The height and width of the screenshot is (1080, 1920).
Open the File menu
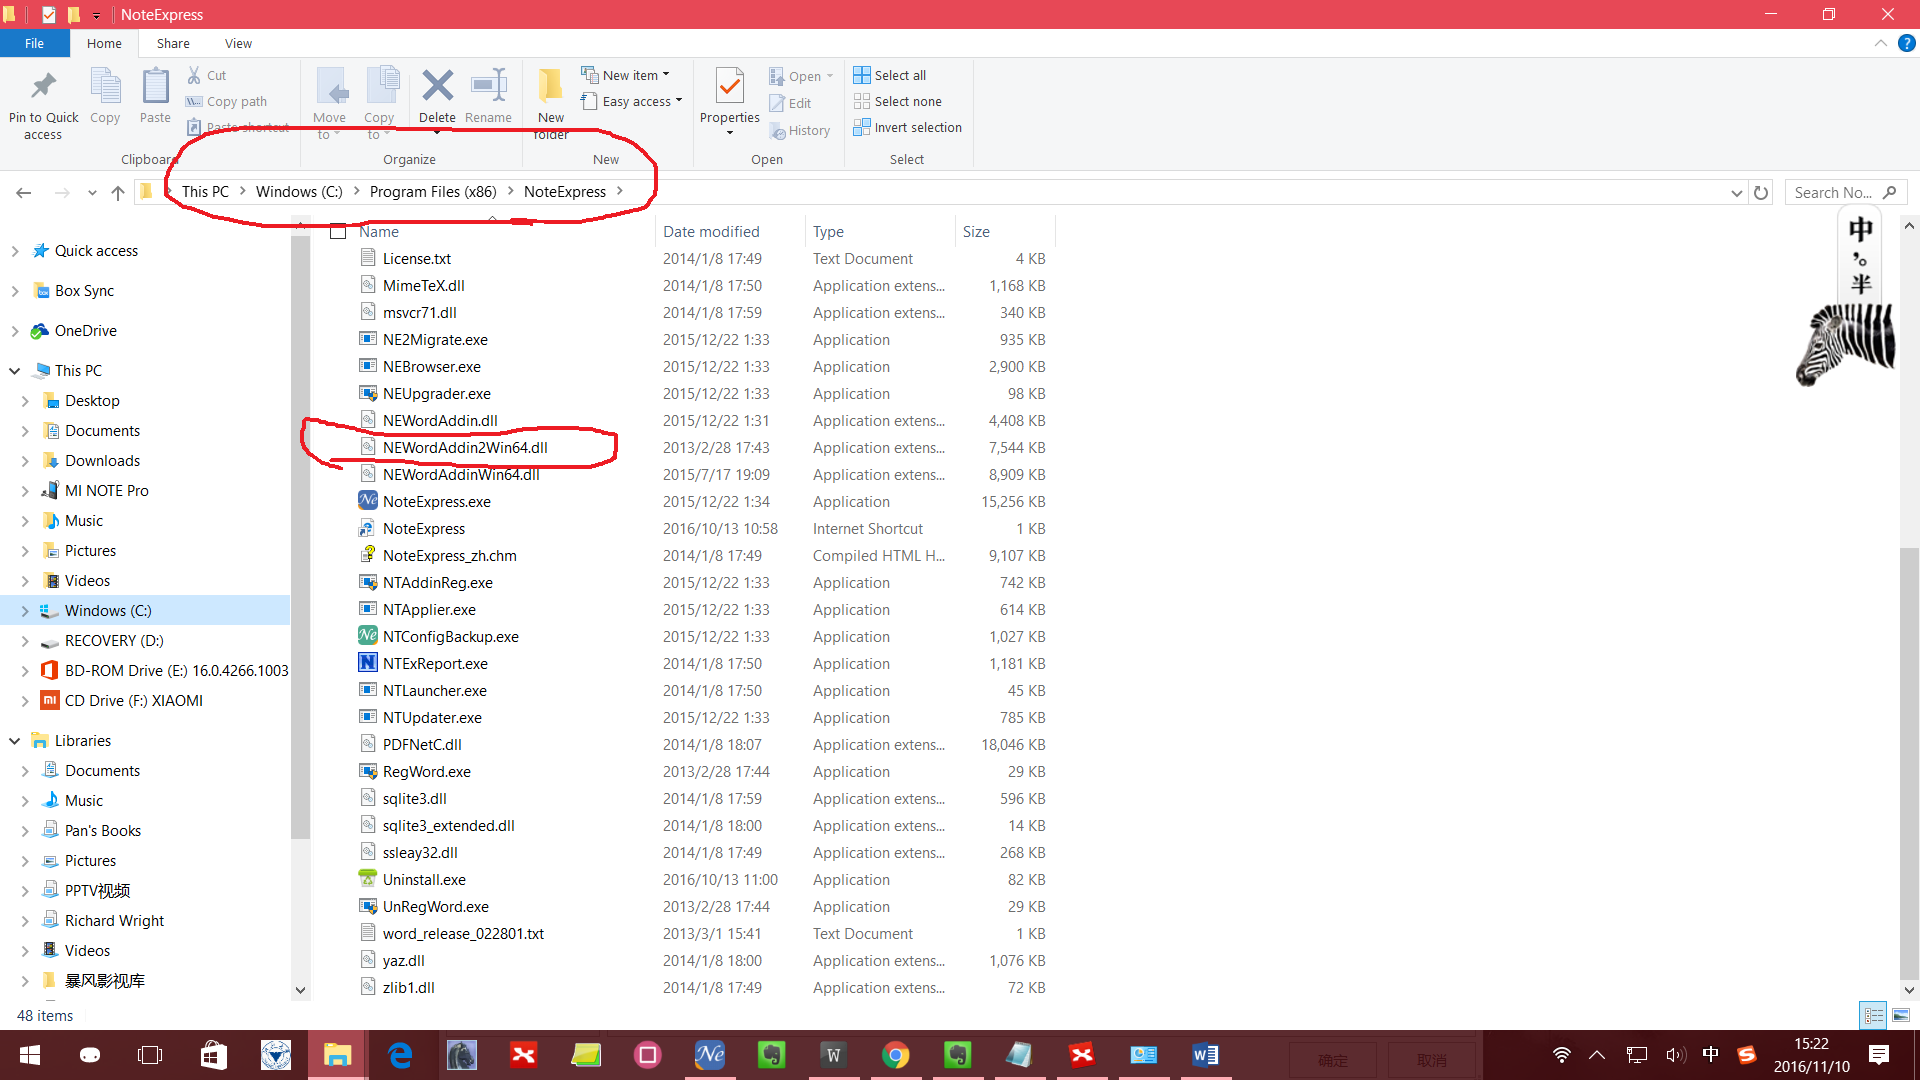coord(34,43)
